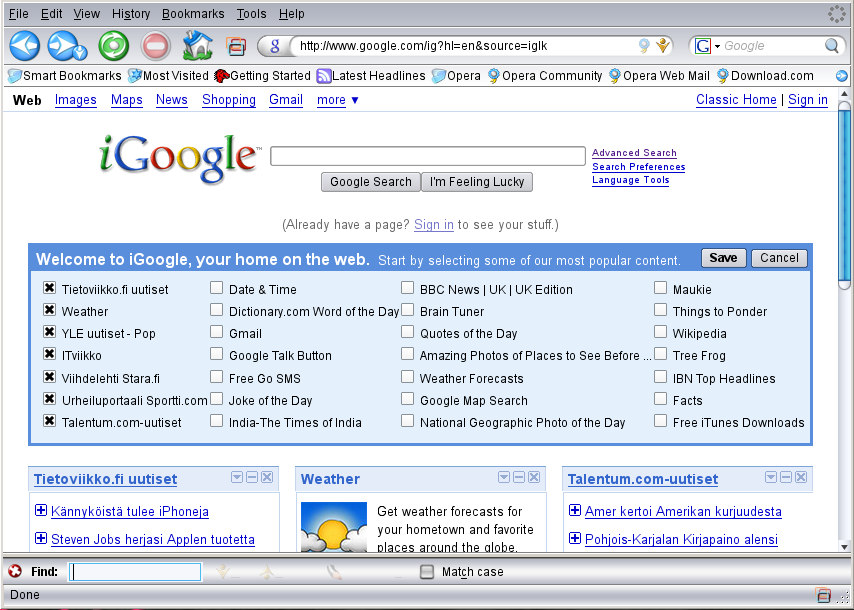
Task: Expand Amer kertoi Amerikan kurjuudesta story
Action: (x=575, y=510)
